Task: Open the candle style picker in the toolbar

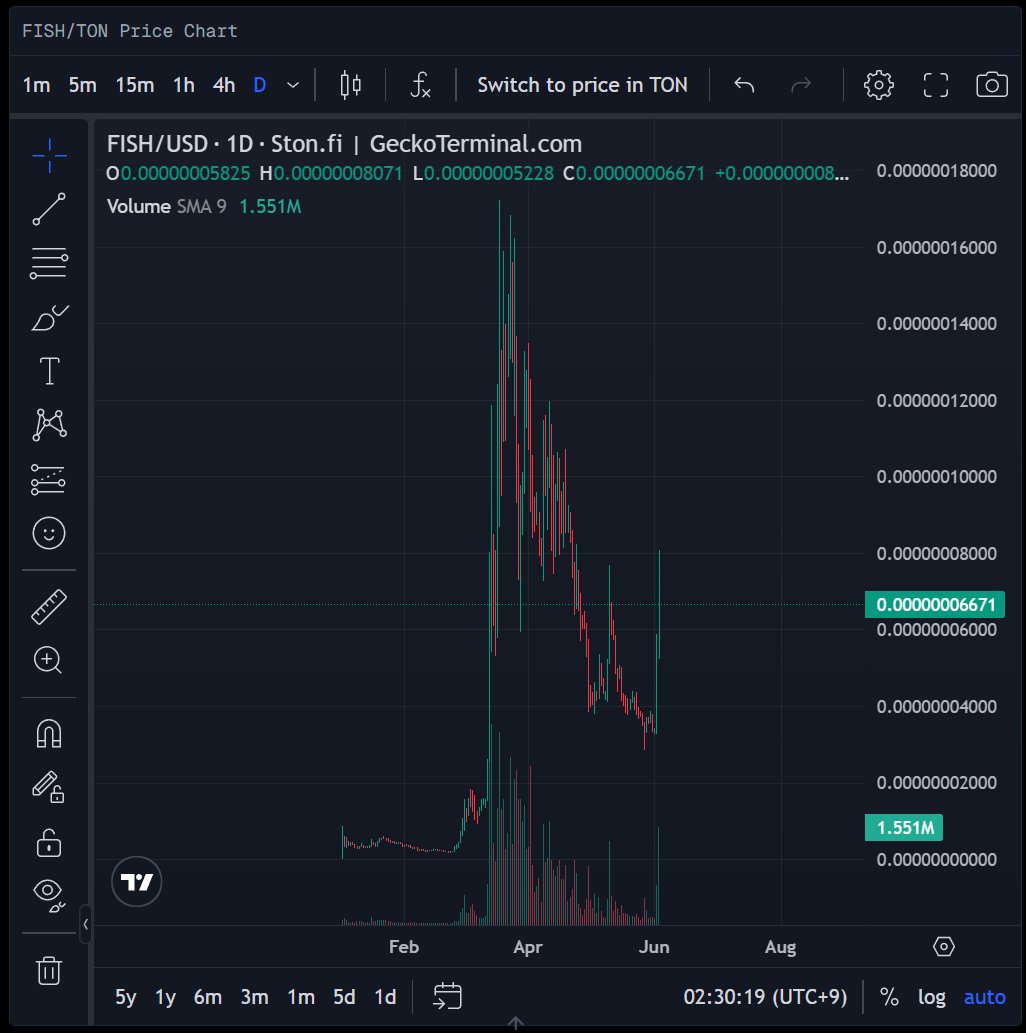Action: [x=349, y=85]
